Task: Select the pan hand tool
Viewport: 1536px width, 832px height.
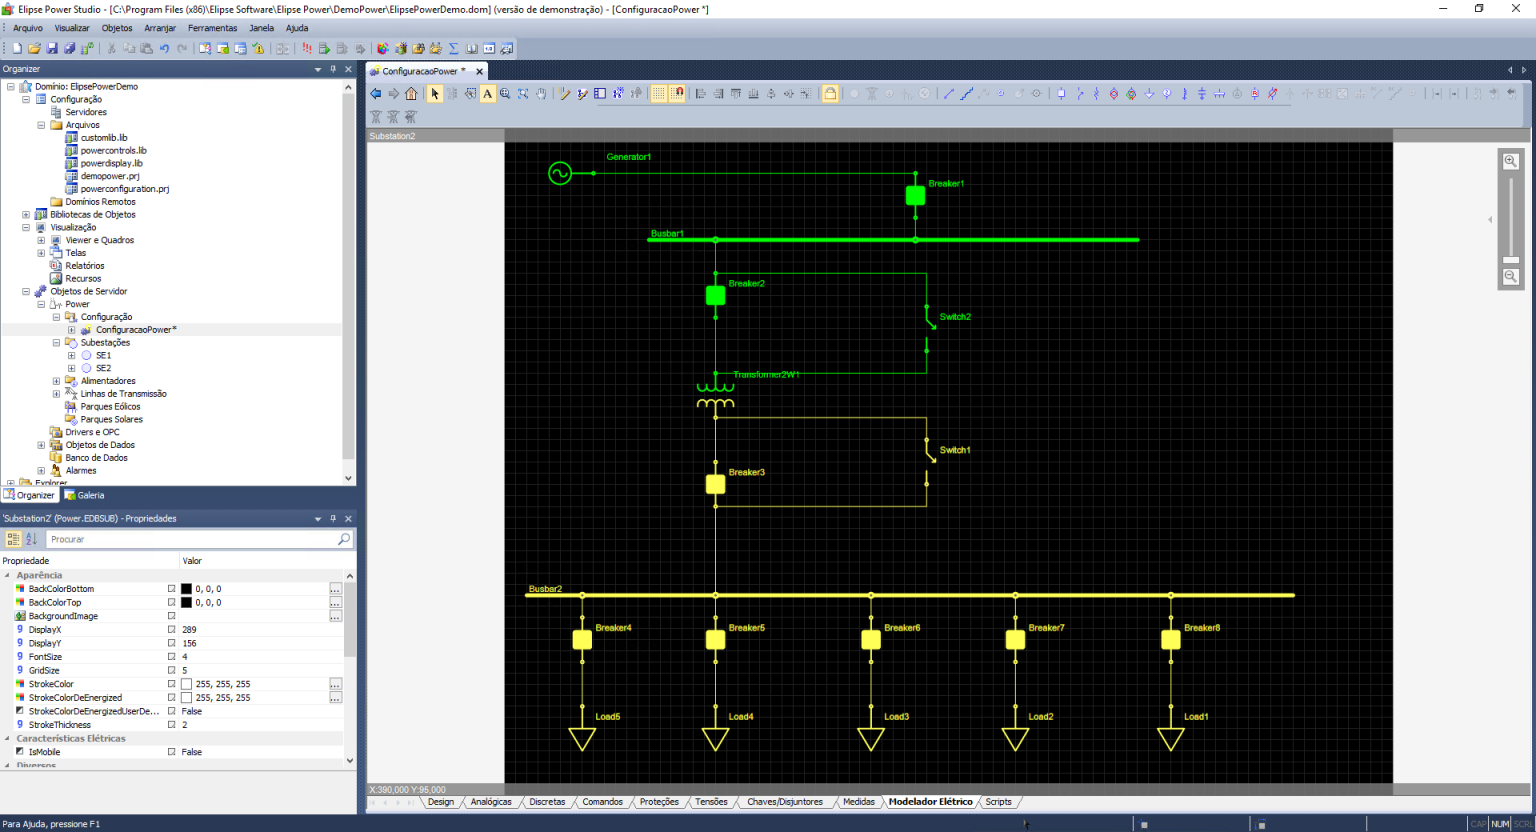Action: click(541, 93)
